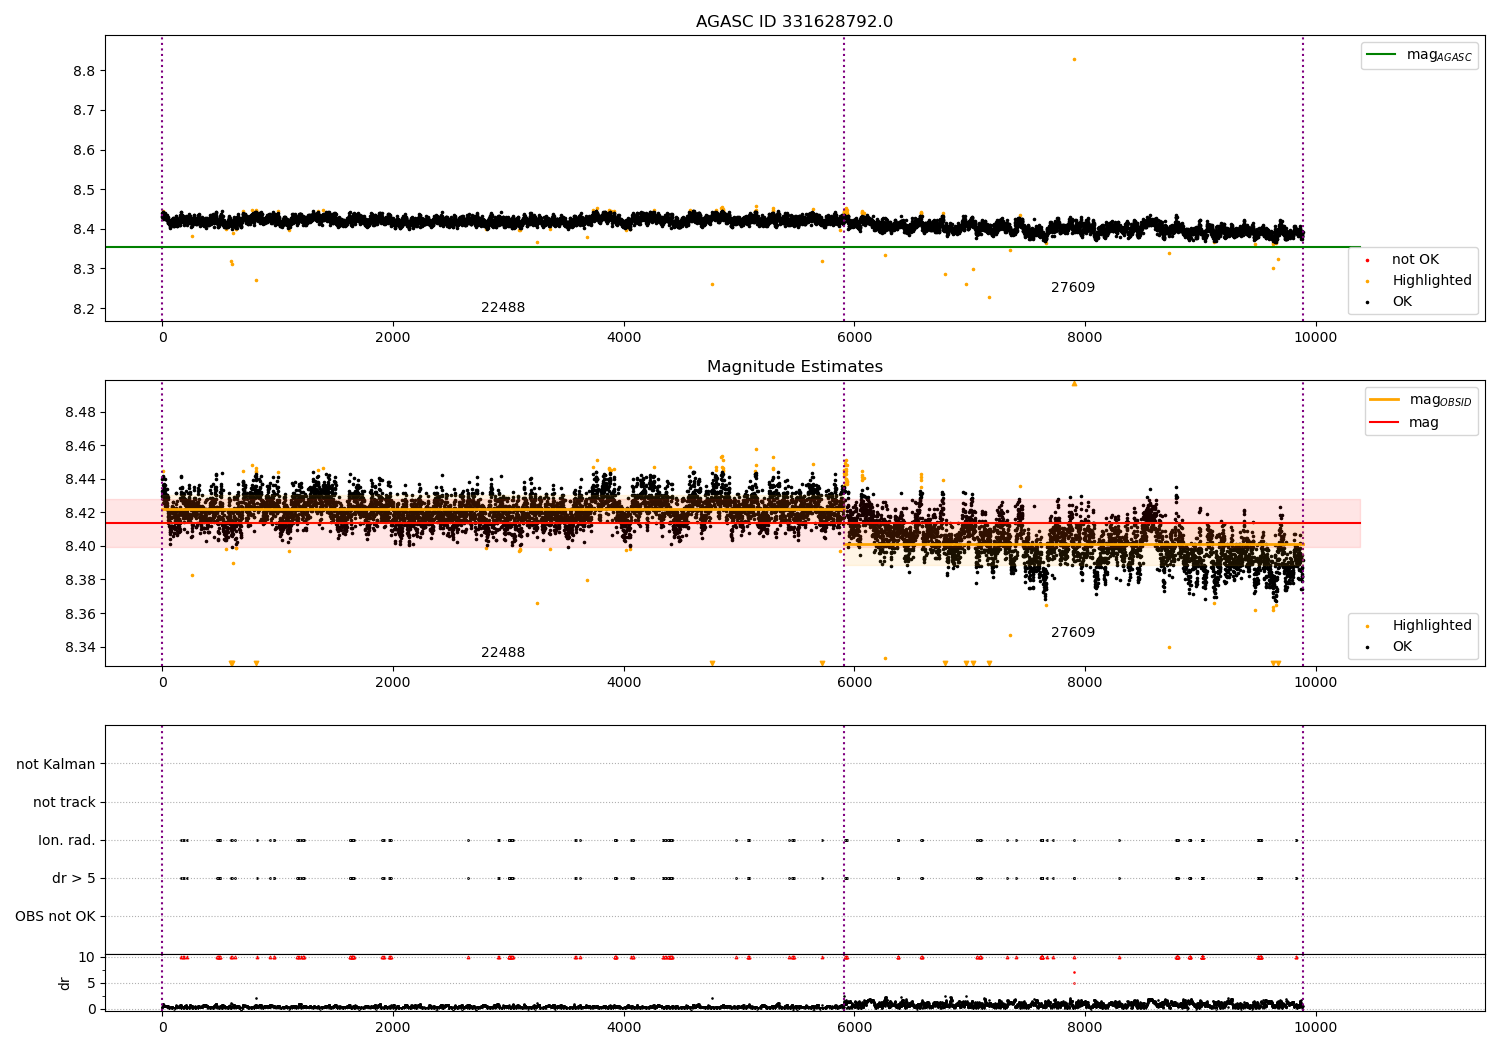Click the 'dr > 5' row label
This screenshot has width=1500, height=1050.
tap(74, 879)
